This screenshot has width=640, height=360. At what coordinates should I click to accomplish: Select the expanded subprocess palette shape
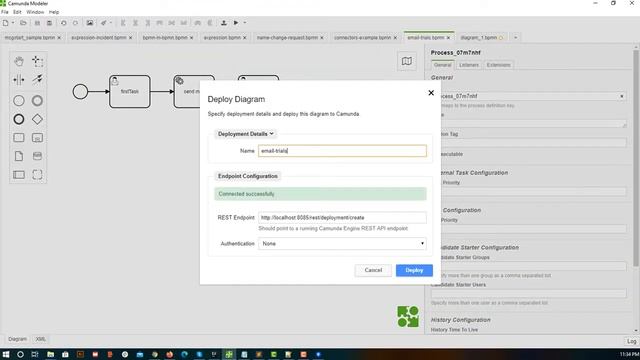click(x=37, y=138)
